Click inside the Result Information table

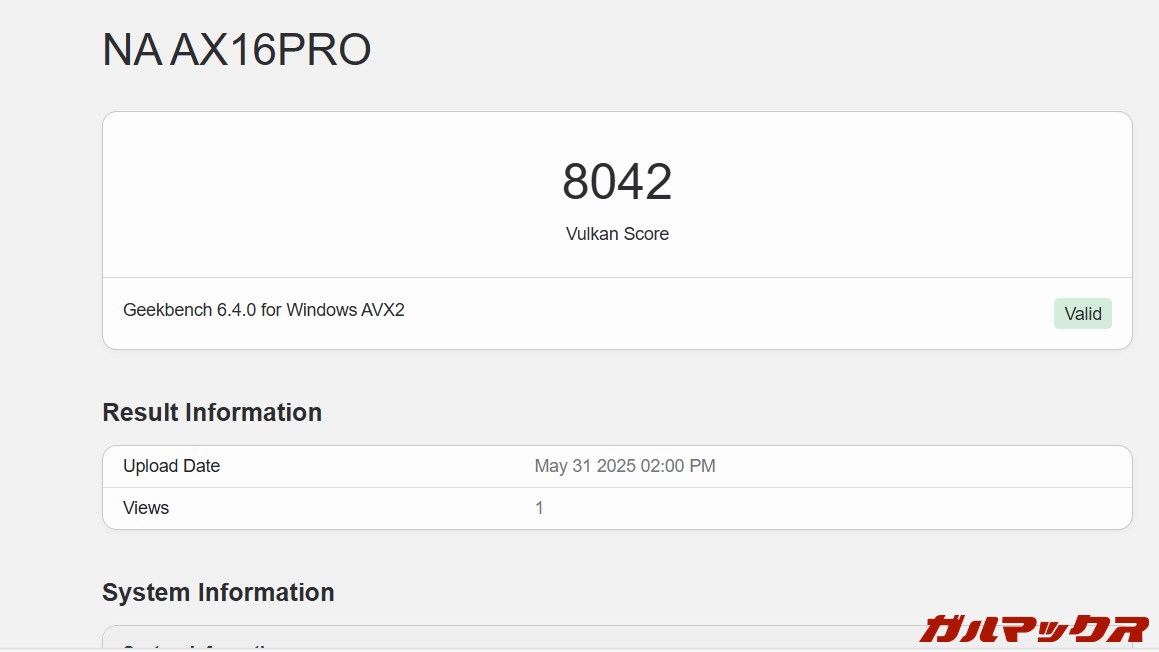(617, 486)
